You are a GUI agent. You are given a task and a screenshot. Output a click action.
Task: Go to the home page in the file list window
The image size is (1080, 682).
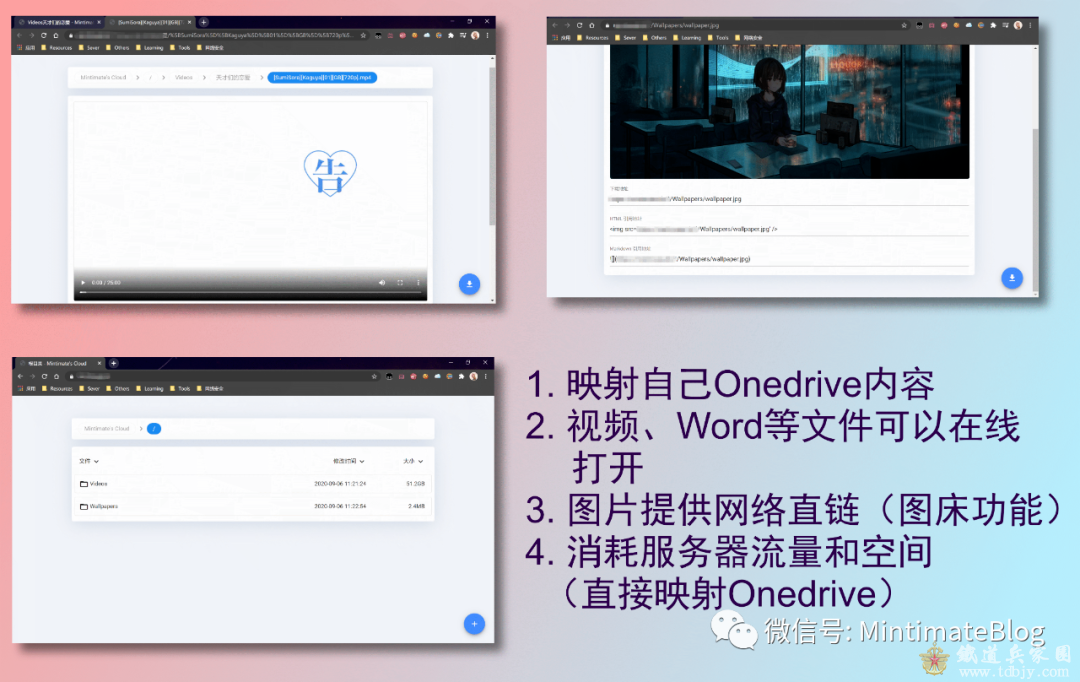pos(56,376)
